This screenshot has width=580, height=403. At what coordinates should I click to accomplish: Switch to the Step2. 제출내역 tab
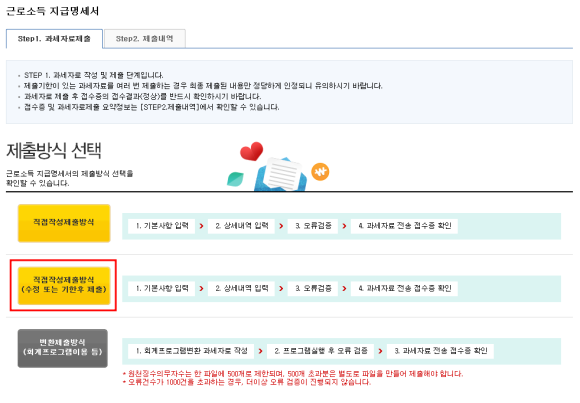click(145, 38)
